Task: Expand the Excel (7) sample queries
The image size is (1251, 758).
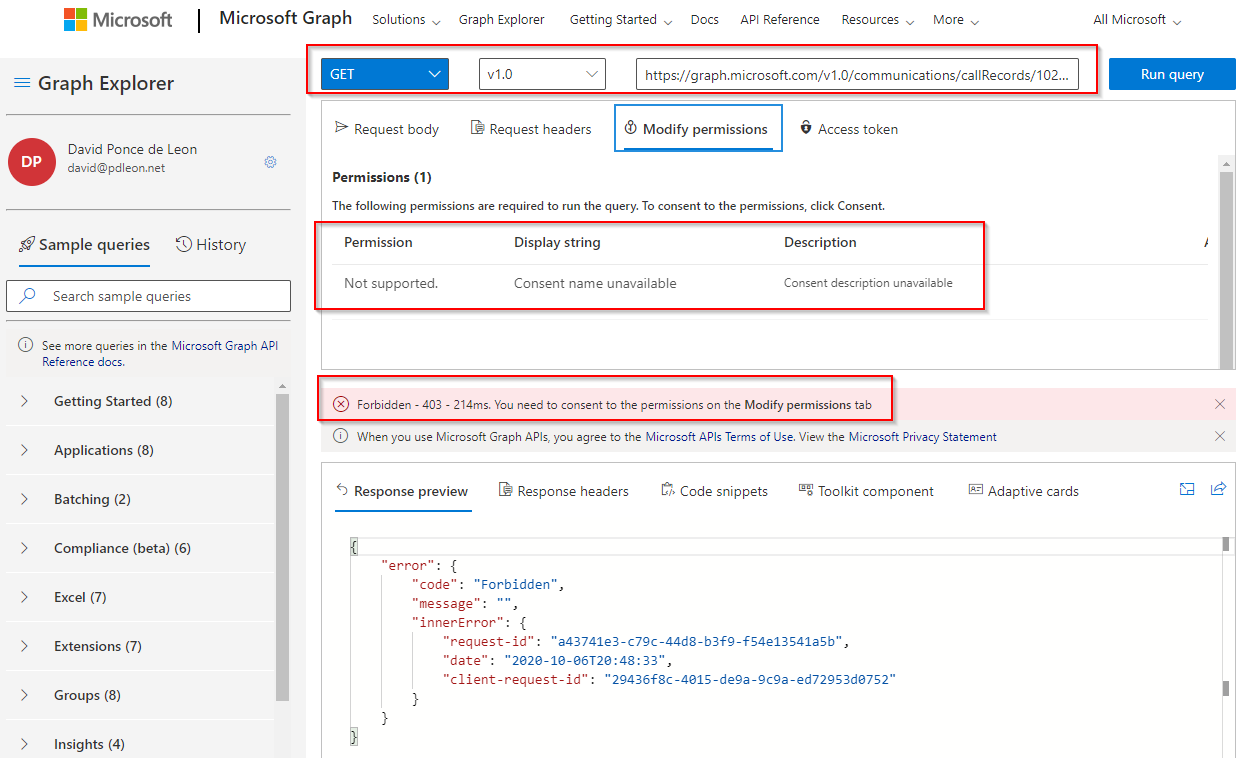Action: pos(80,597)
